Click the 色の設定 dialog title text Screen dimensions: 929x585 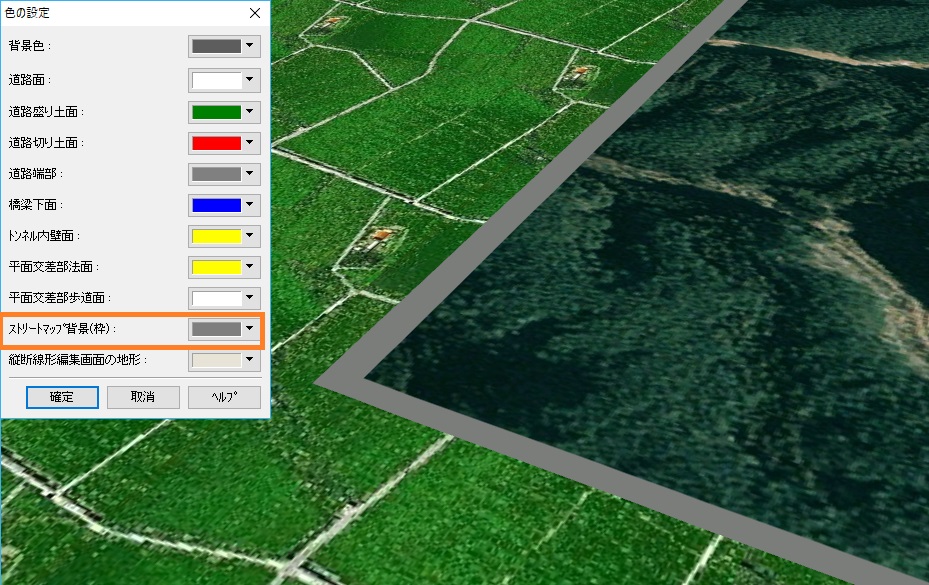point(27,12)
